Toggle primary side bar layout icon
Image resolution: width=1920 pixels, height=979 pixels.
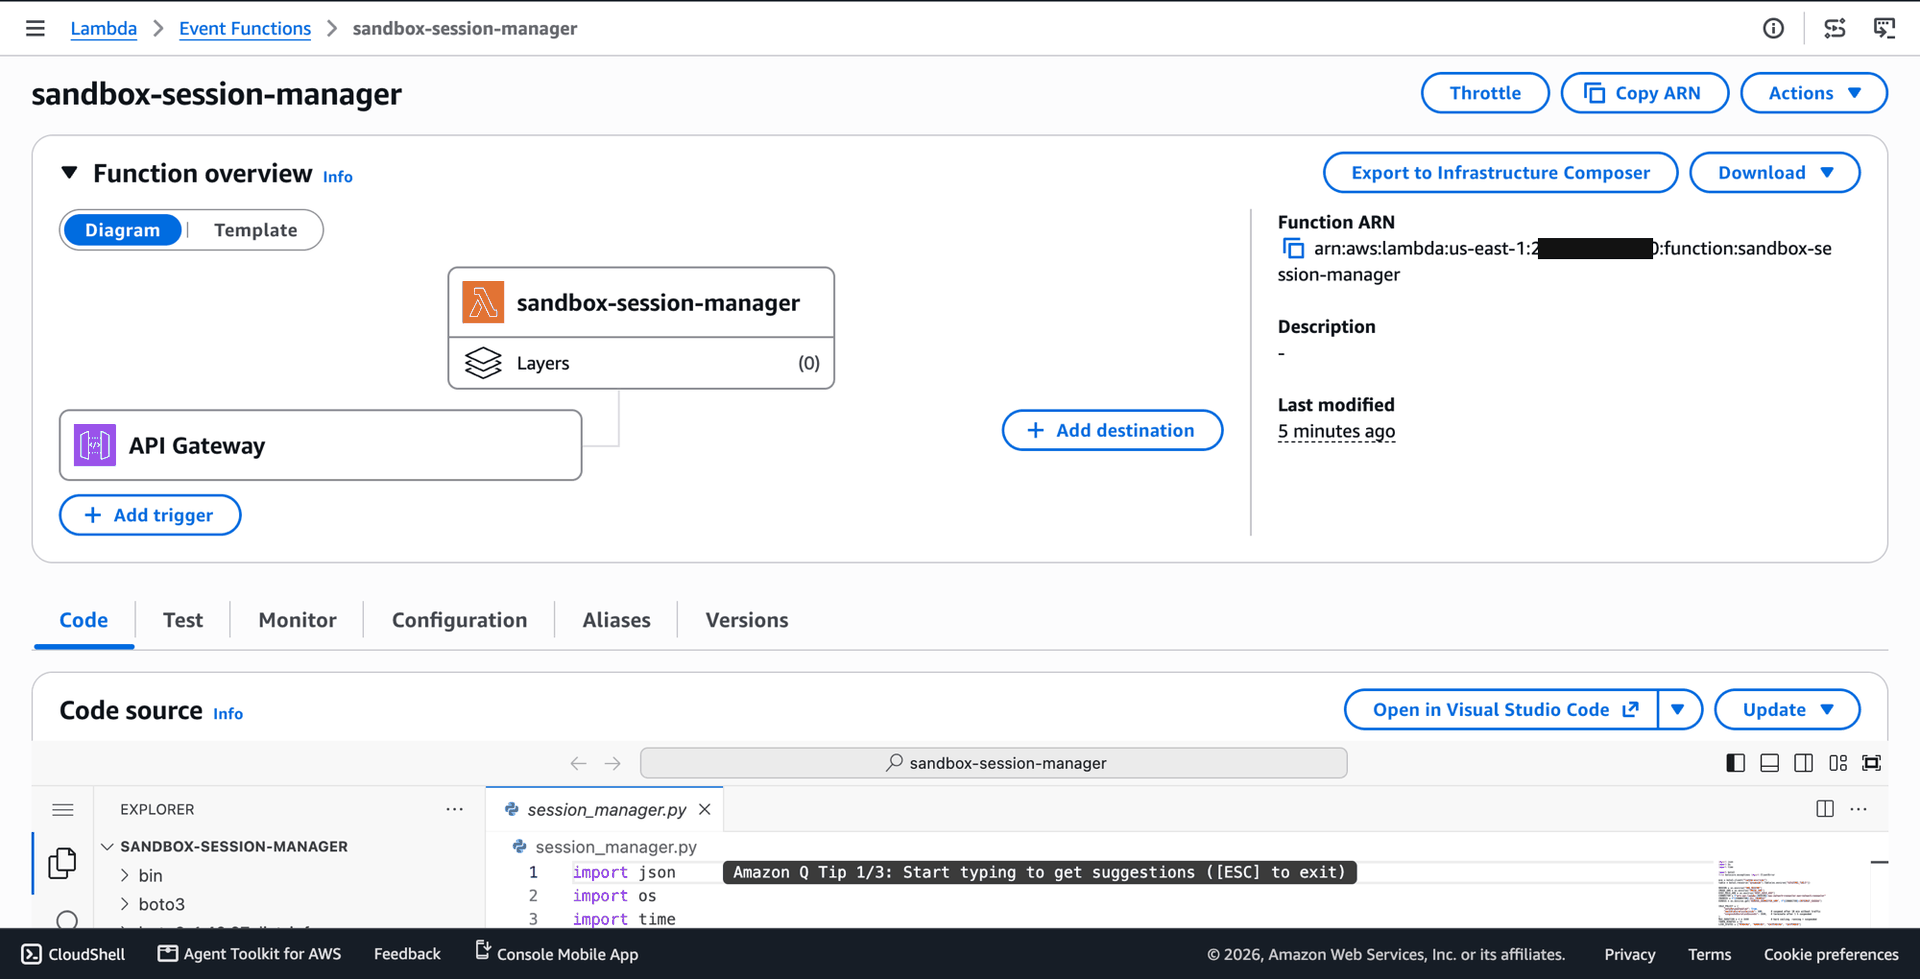[1736, 763]
